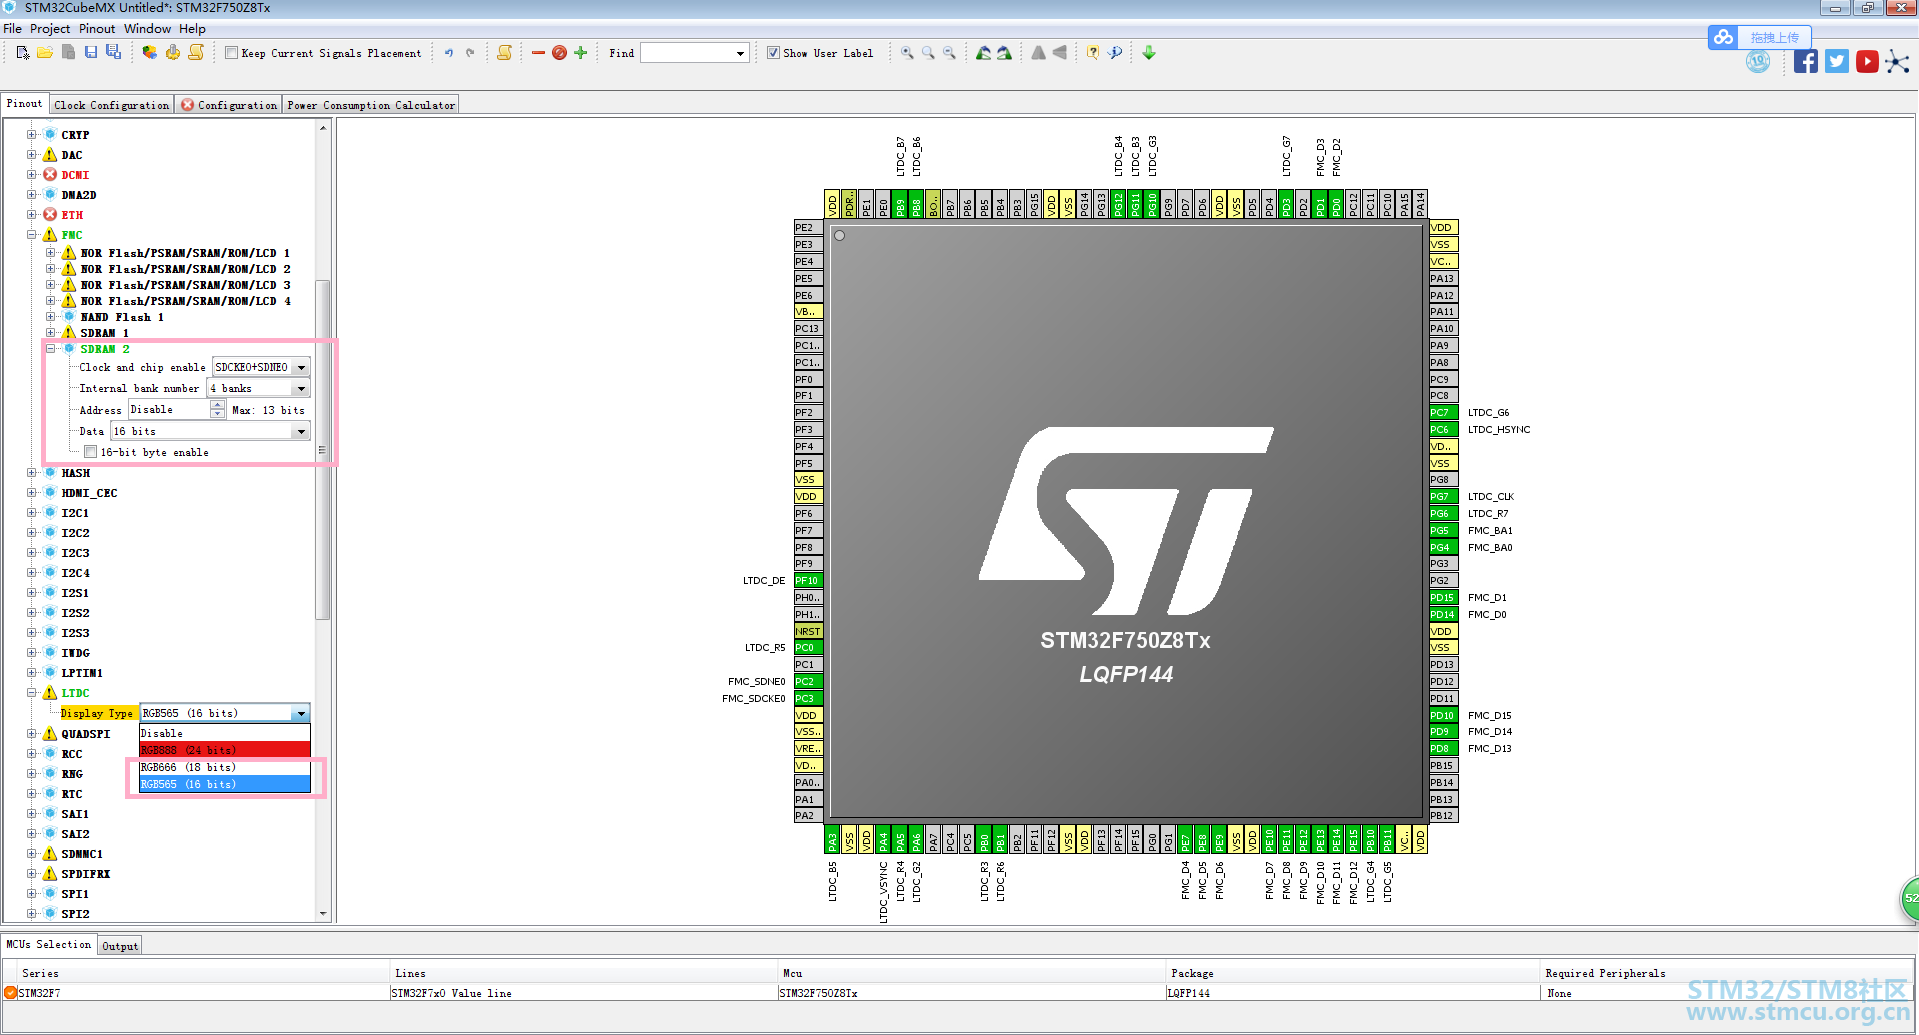This screenshot has width=1919, height=1035.
Task: Click the Zoom Out magnifier icon
Action: click(949, 53)
